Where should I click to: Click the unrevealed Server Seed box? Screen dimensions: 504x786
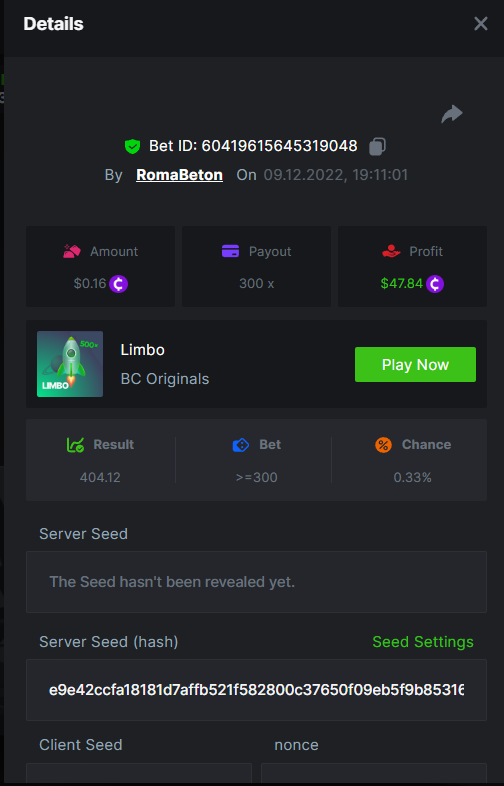click(256, 582)
